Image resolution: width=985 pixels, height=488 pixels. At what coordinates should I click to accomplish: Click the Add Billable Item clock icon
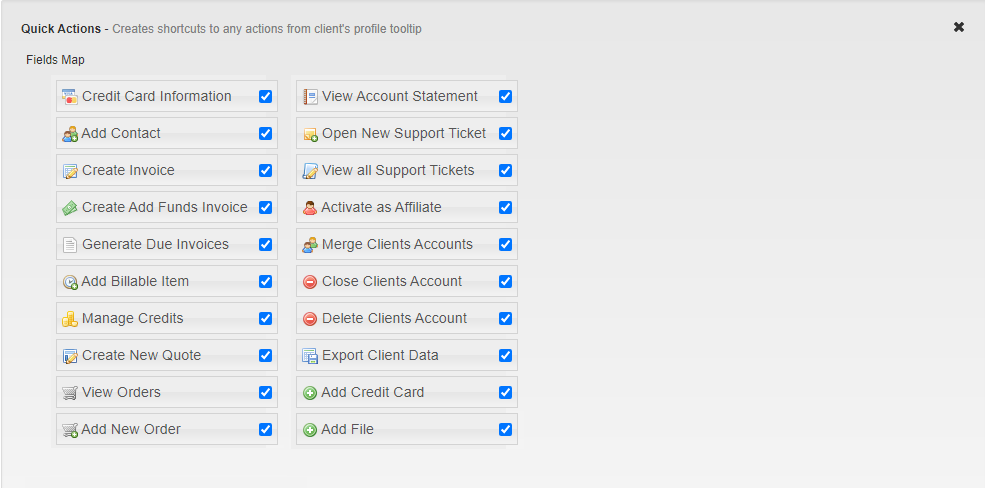coord(70,282)
